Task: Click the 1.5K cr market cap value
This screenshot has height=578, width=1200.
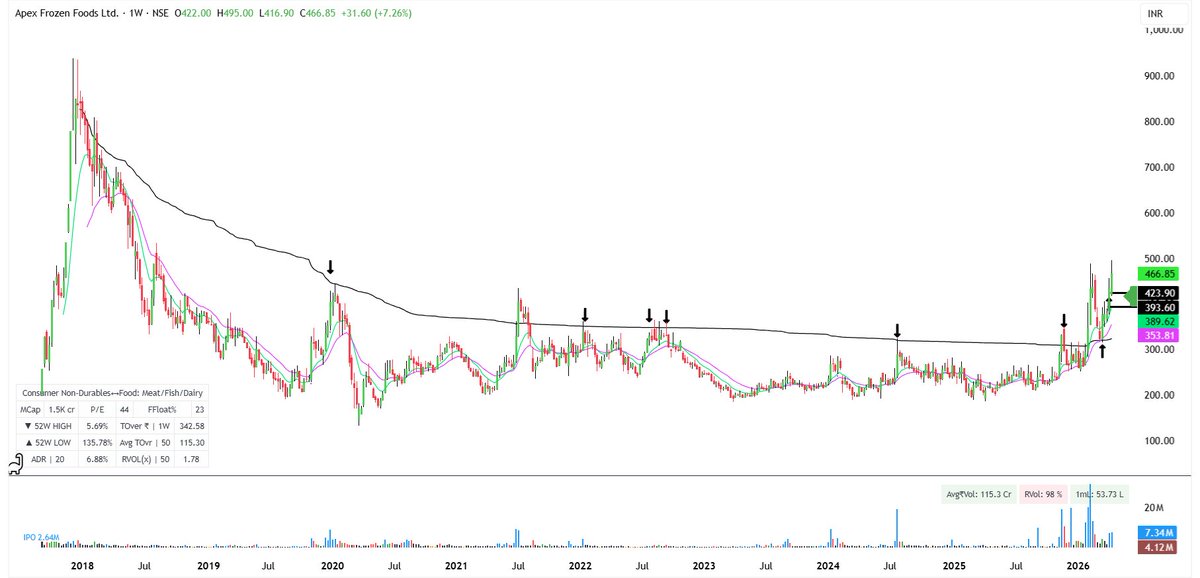Action: [x=61, y=410]
